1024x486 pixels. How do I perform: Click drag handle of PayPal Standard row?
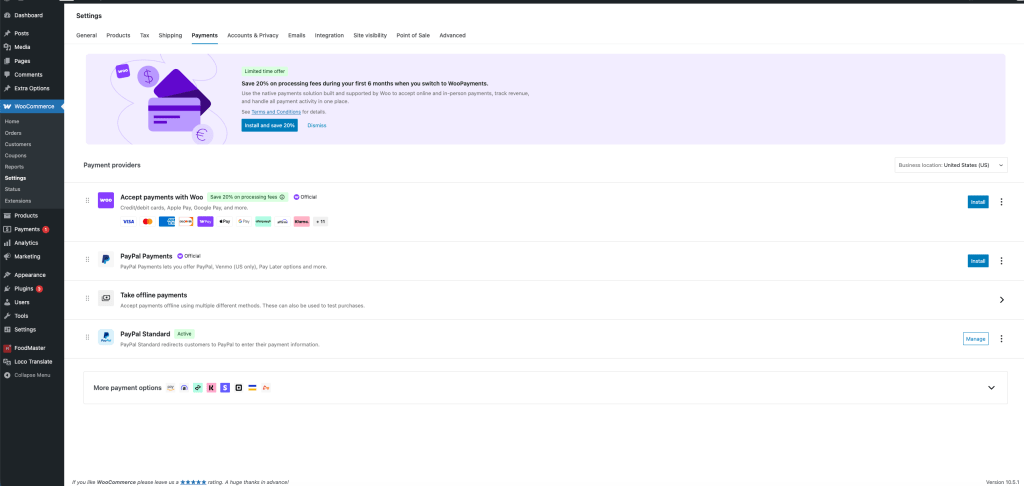tap(88, 337)
